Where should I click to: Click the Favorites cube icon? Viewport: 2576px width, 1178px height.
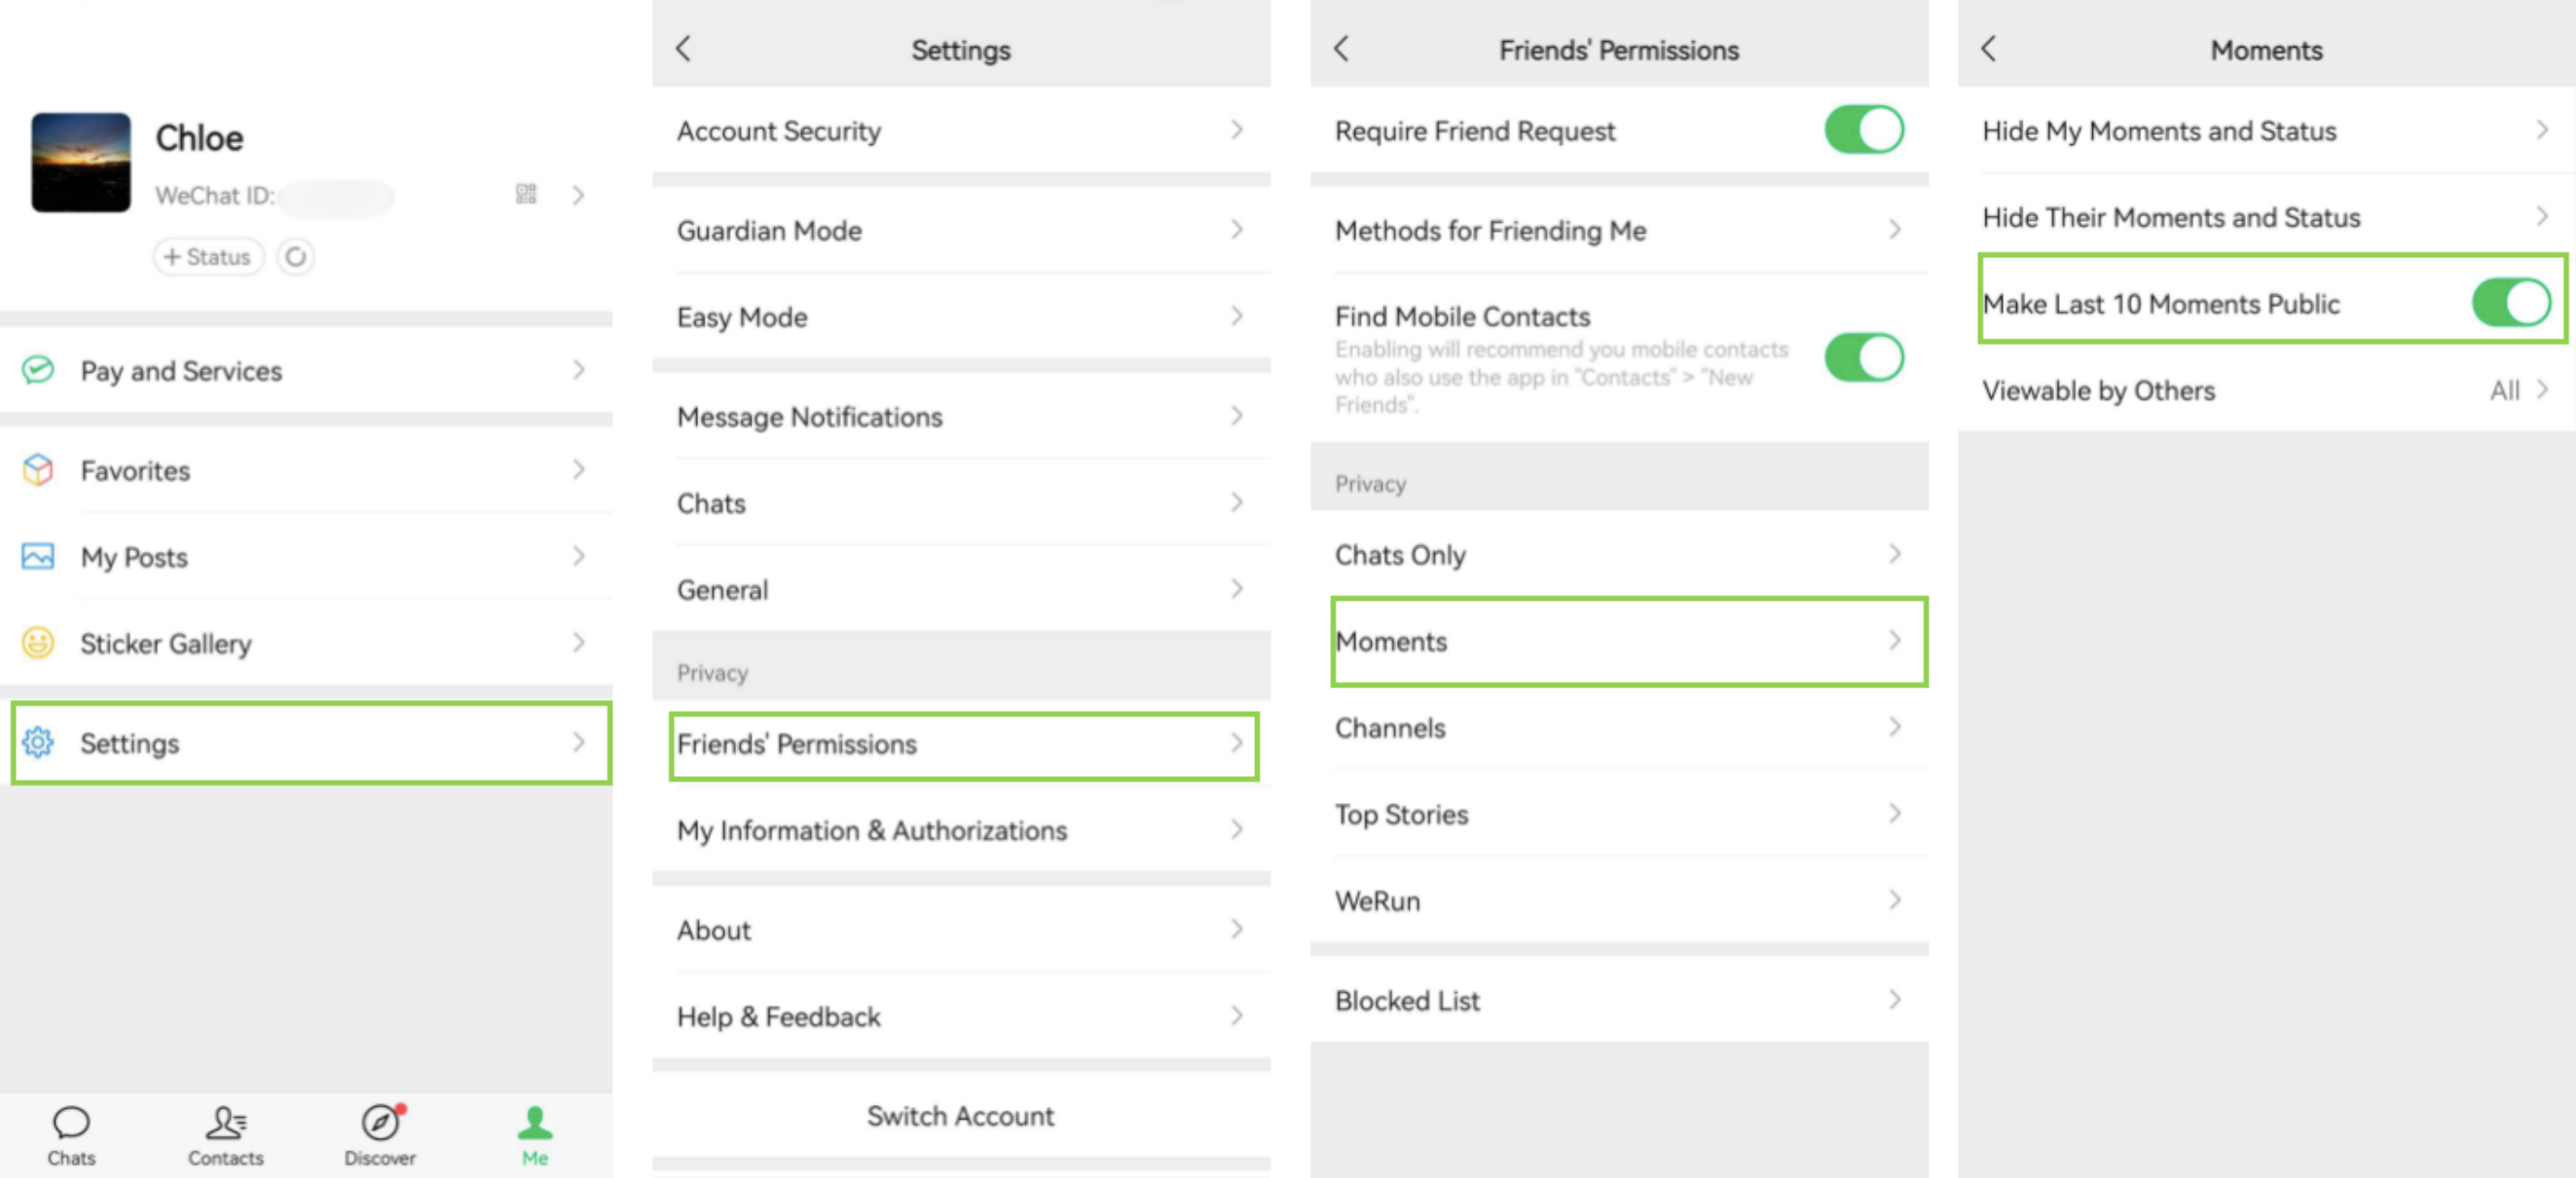click(38, 470)
